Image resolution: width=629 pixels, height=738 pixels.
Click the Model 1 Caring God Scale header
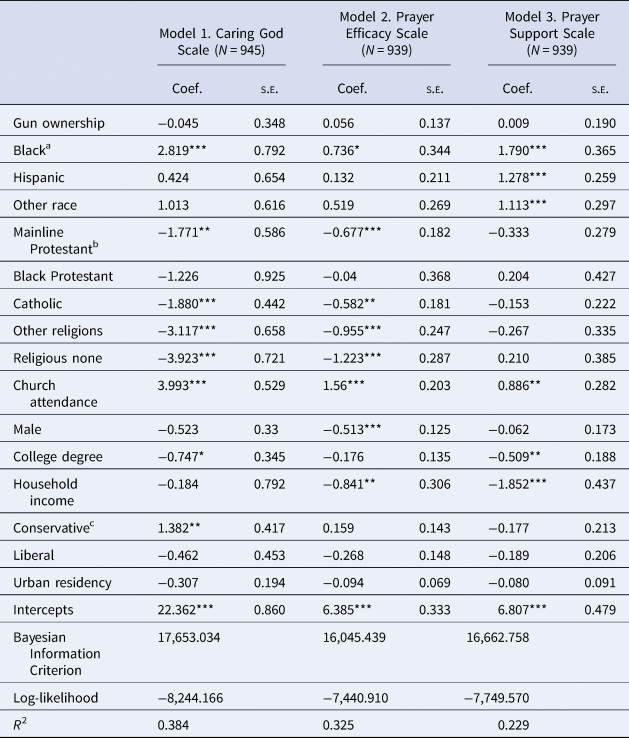[220, 38]
